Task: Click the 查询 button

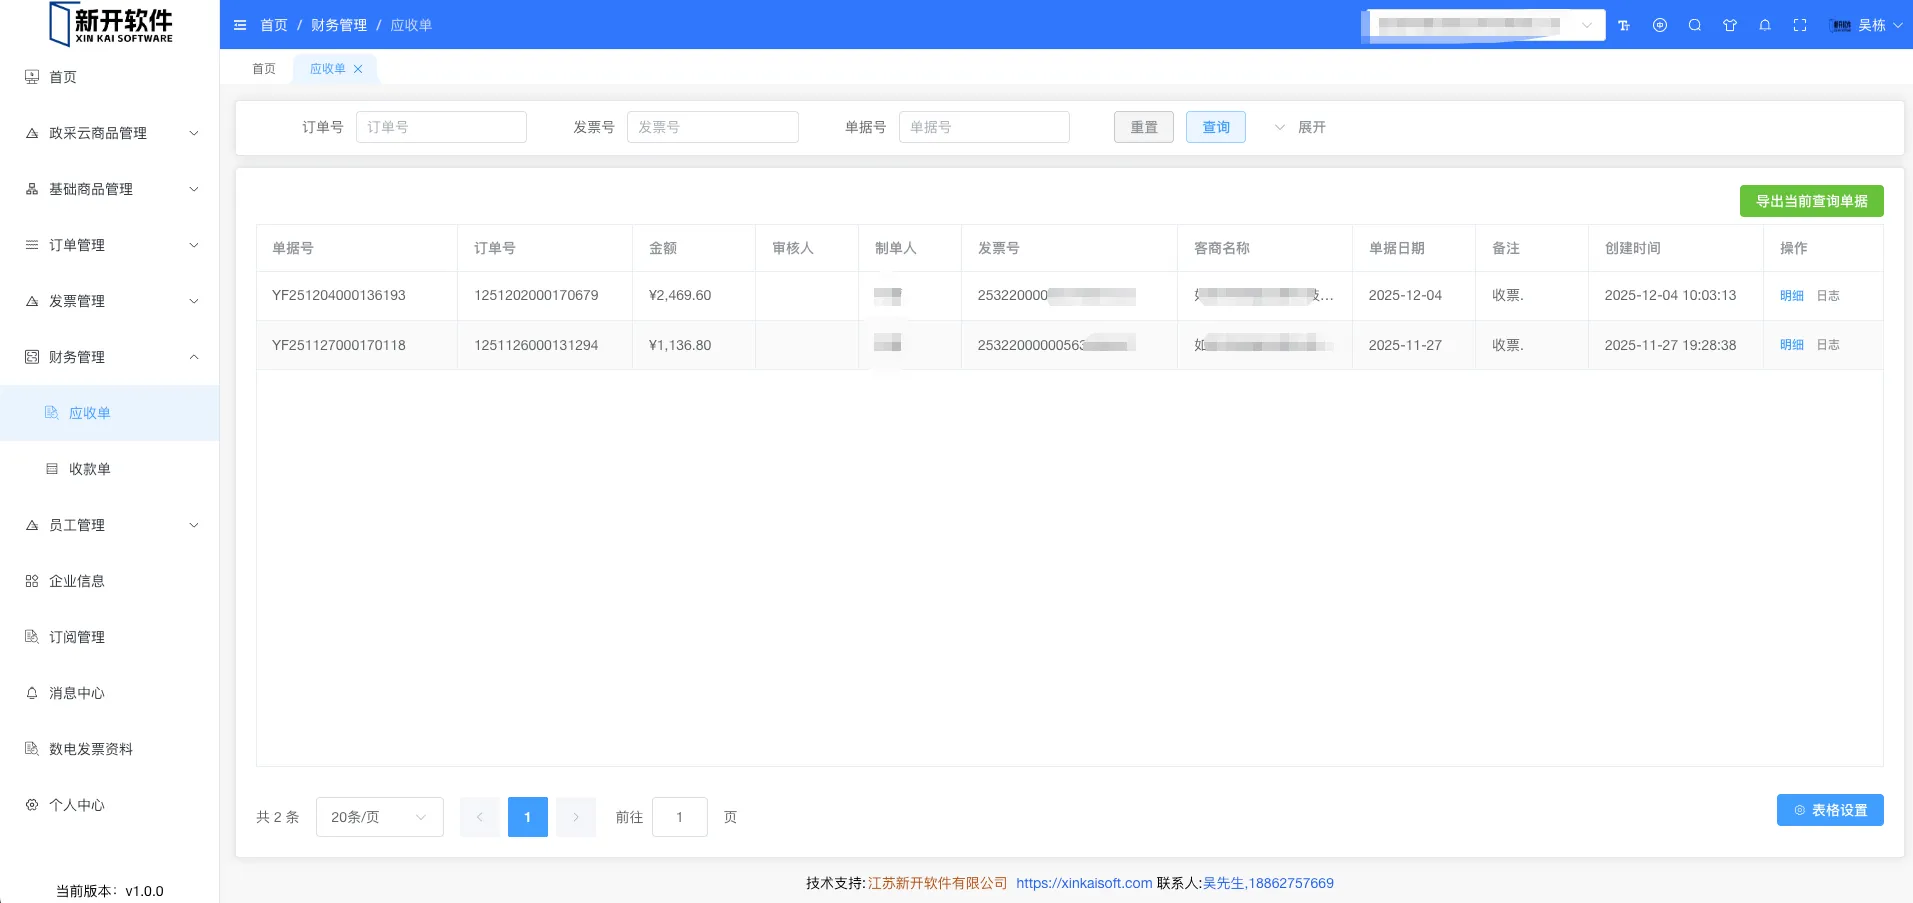Action: [1215, 127]
